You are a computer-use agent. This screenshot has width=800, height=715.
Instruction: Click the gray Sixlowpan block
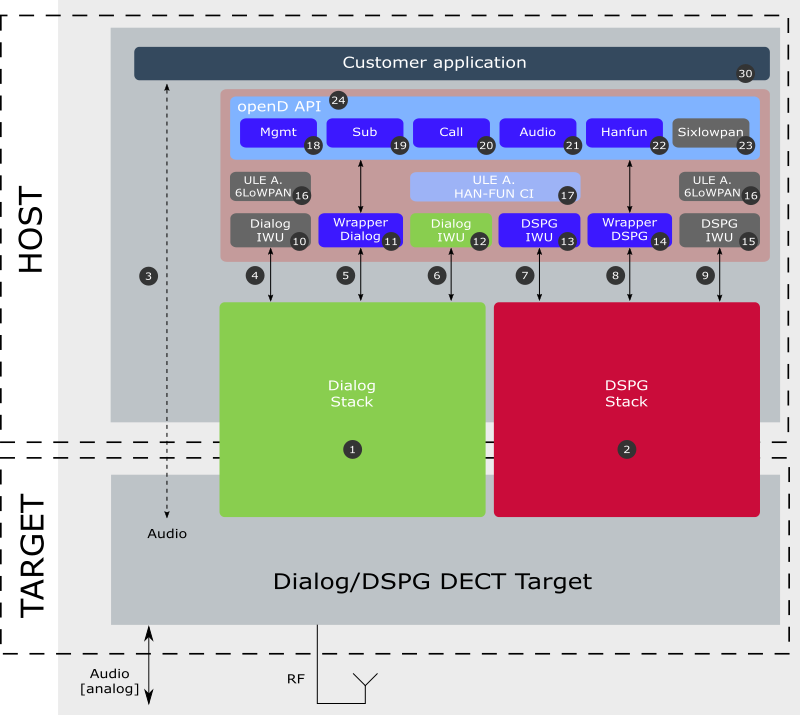click(711, 133)
